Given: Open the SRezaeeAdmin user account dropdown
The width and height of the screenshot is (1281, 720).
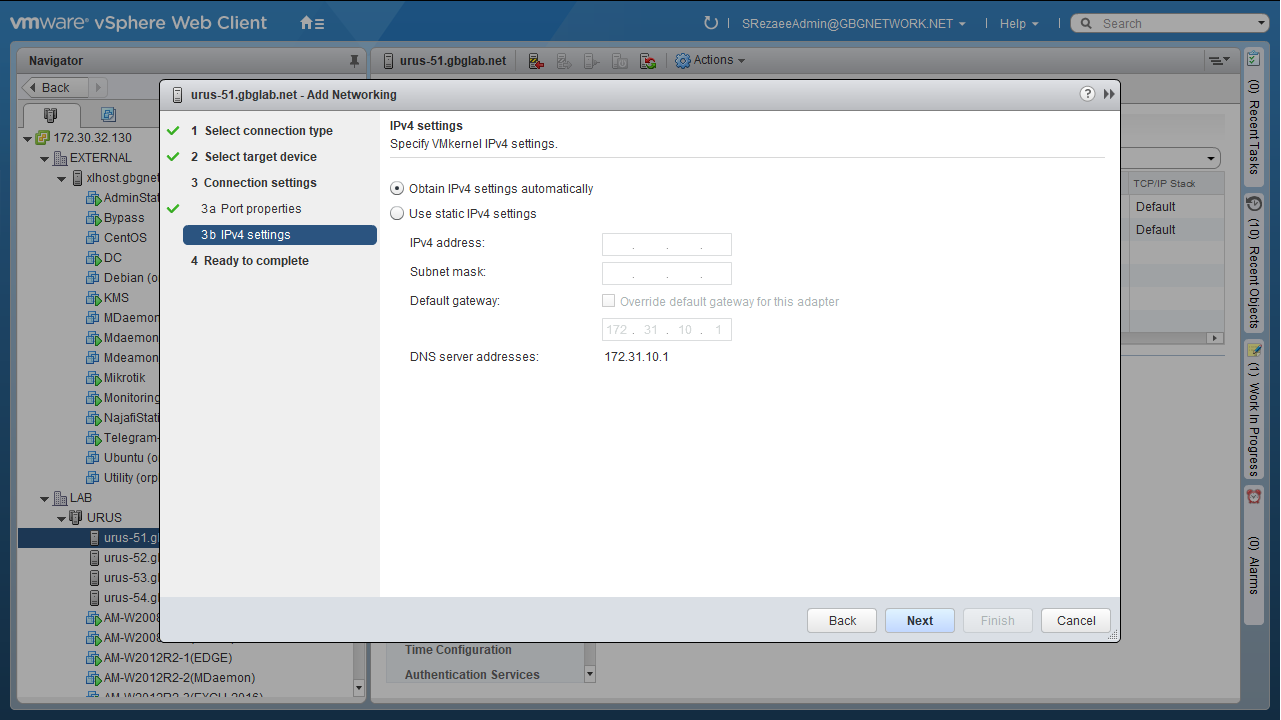Looking at the screenshot, I should (853, 23).
